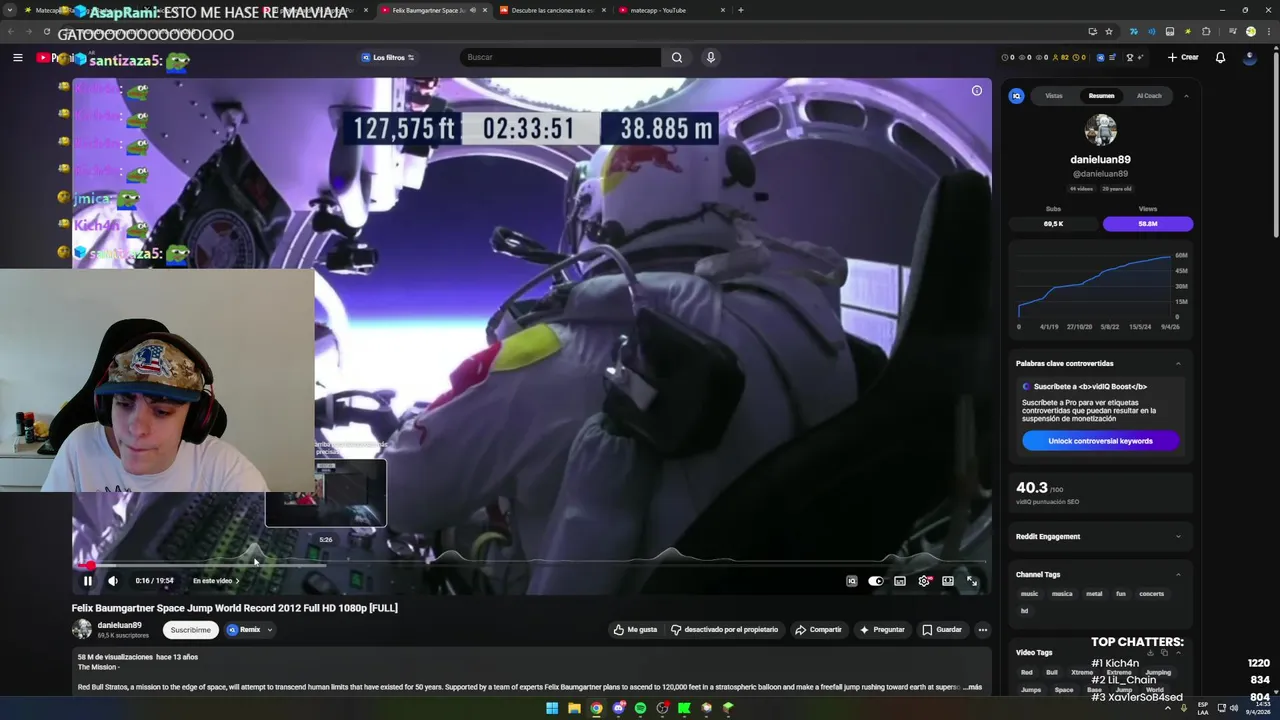Open YouTube notifications bell
This screenshot has width=1280, height=720.
[1220, 57]
